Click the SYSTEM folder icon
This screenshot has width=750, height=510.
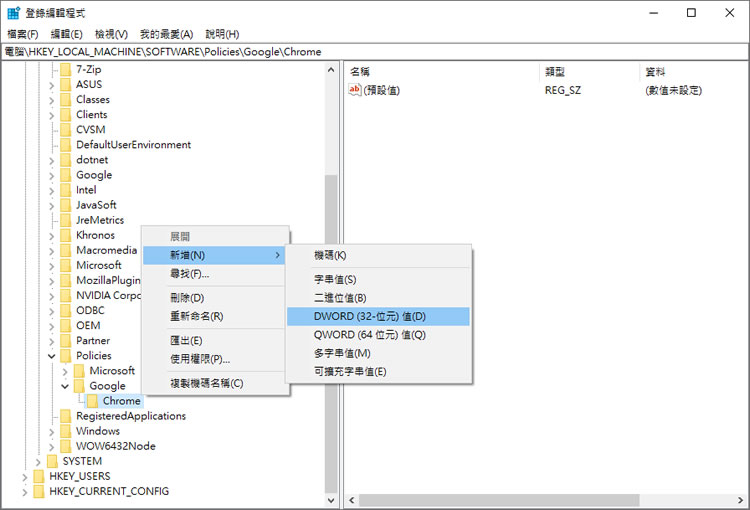[x=52, y=462]
